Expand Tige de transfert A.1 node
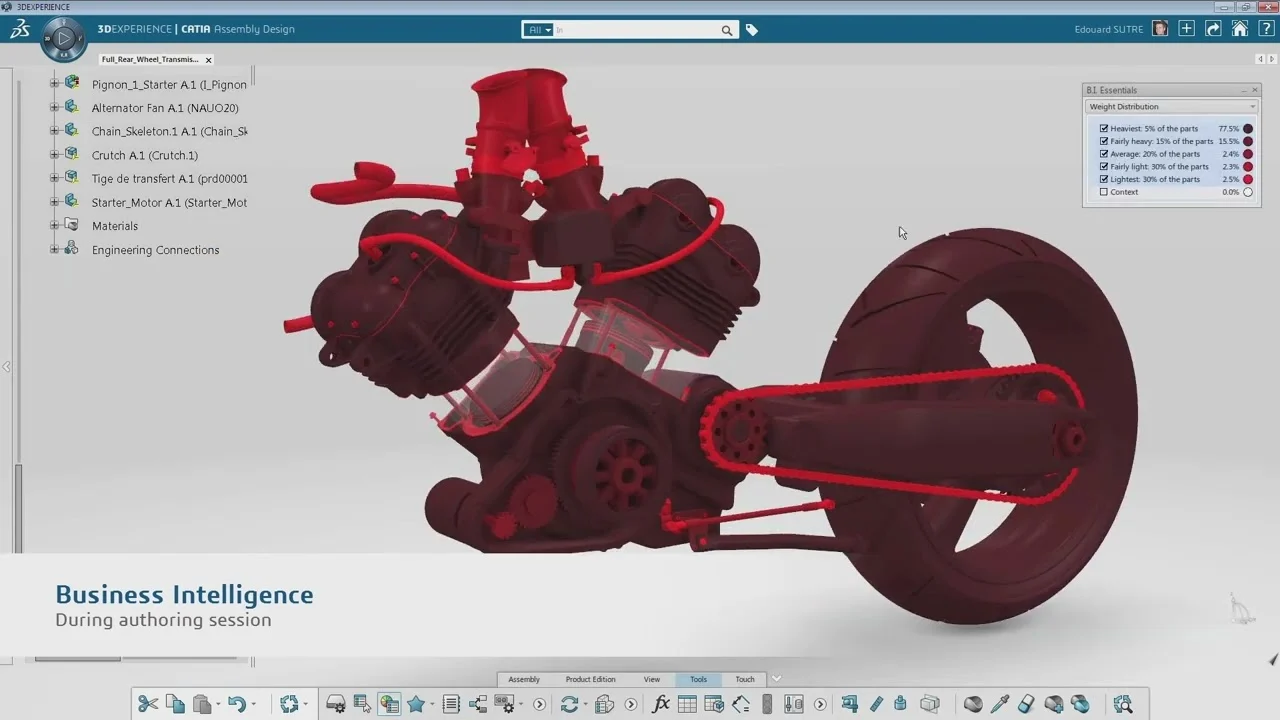The image size is (1280, 720). (54, 178)
